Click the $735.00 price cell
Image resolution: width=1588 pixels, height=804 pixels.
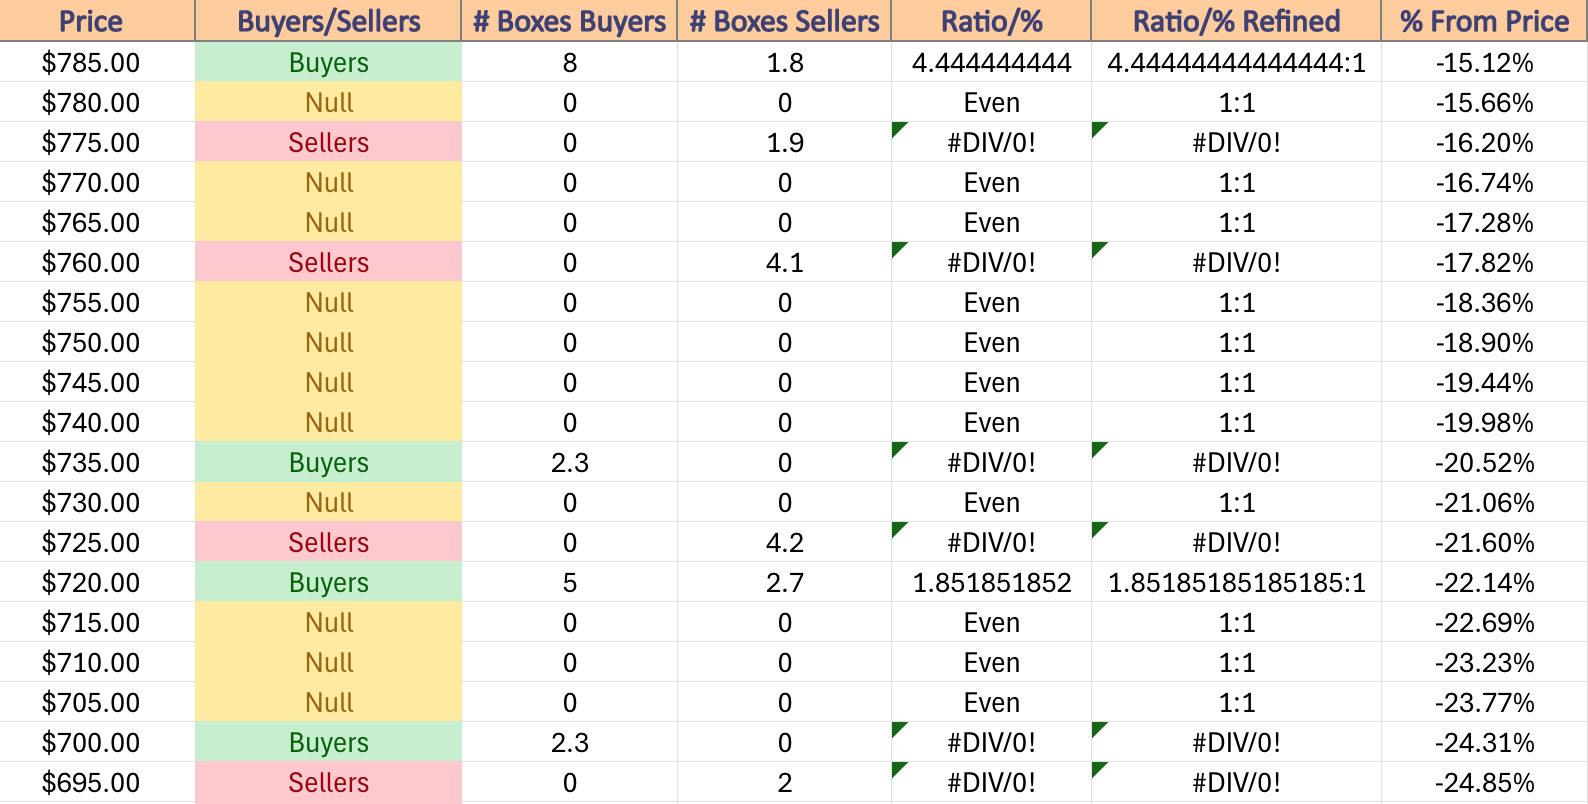(97, 462)
